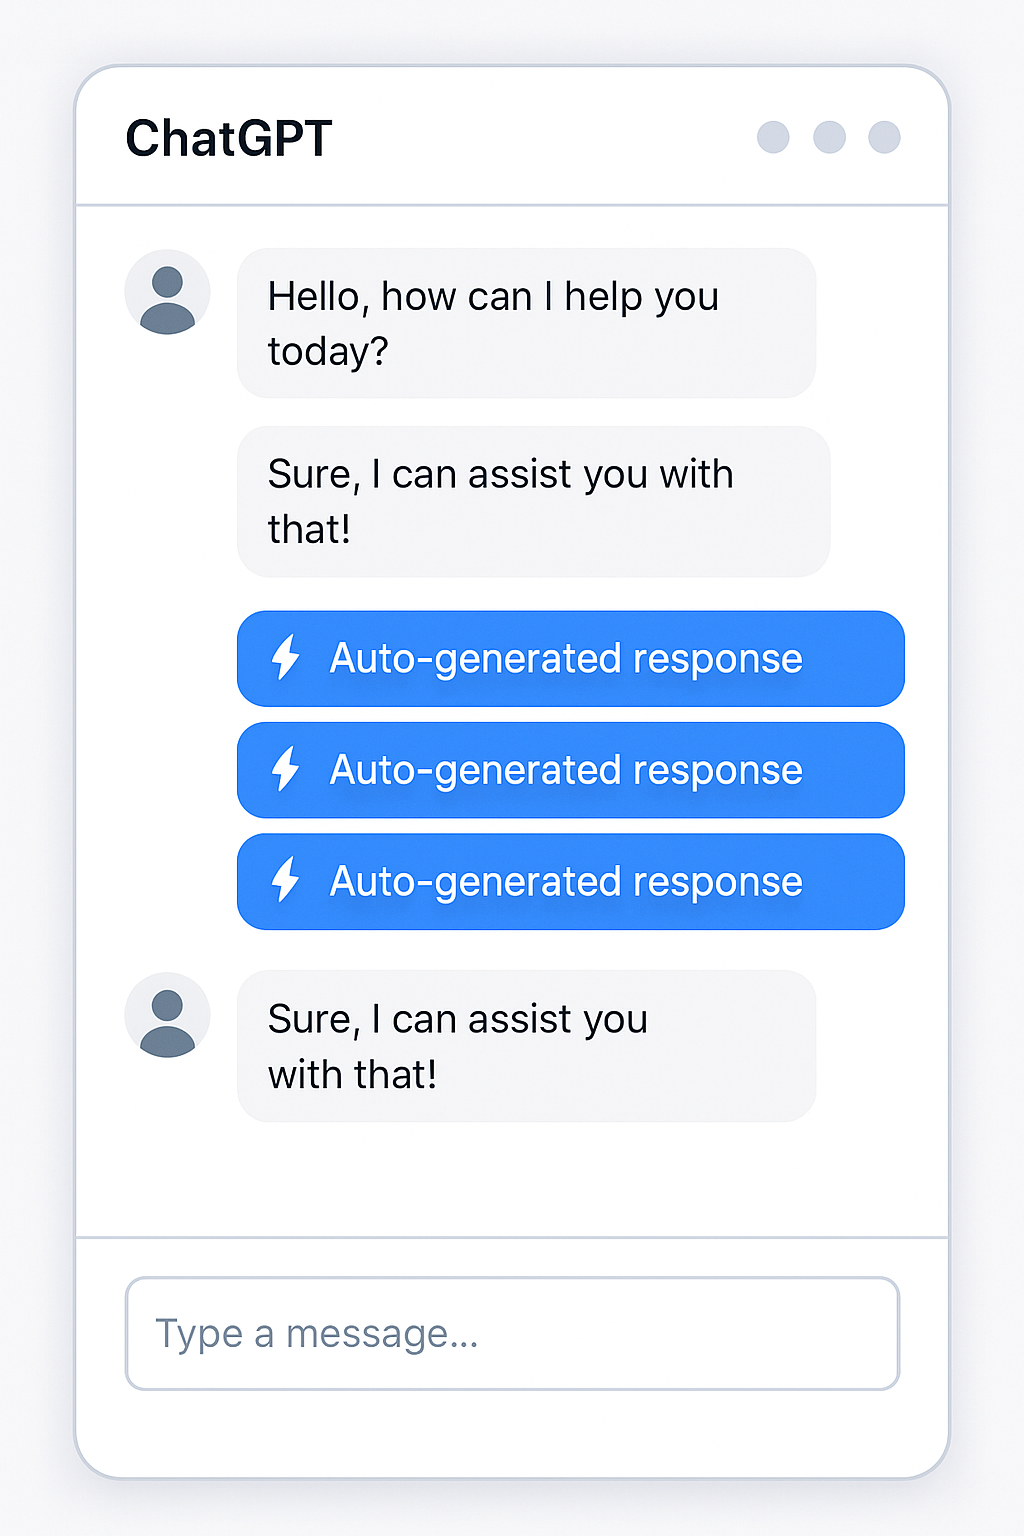Viewport: 1024px width, 1536px height.
Task: Click the footer area below the message input
Action: (512, 1432)
